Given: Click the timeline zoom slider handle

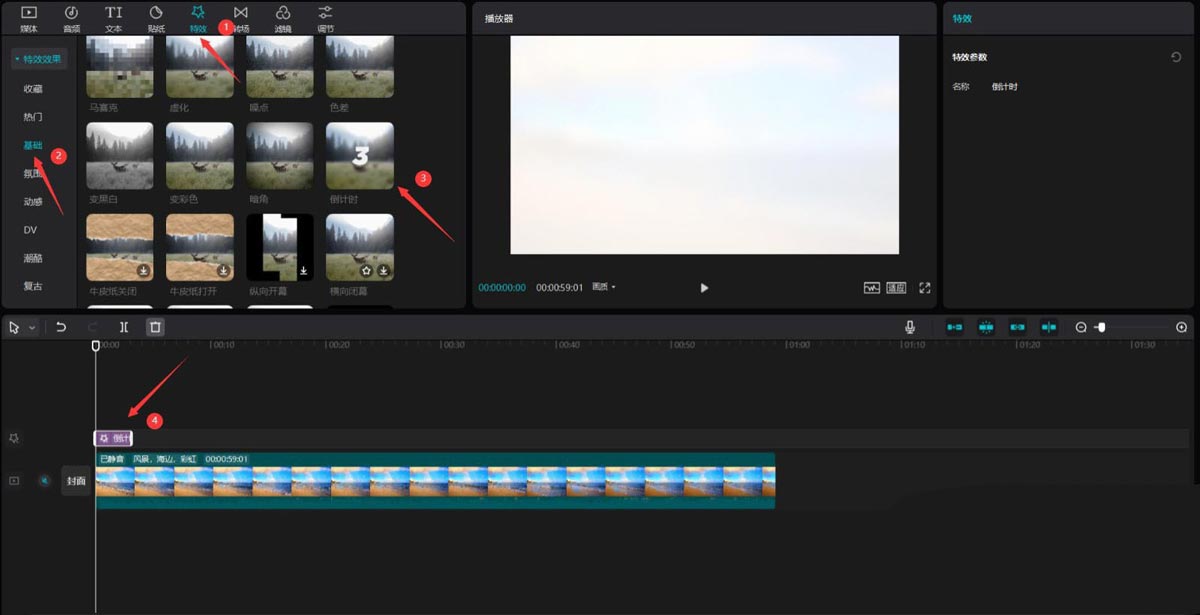Looking at the screenshot, I should 1101,327.
